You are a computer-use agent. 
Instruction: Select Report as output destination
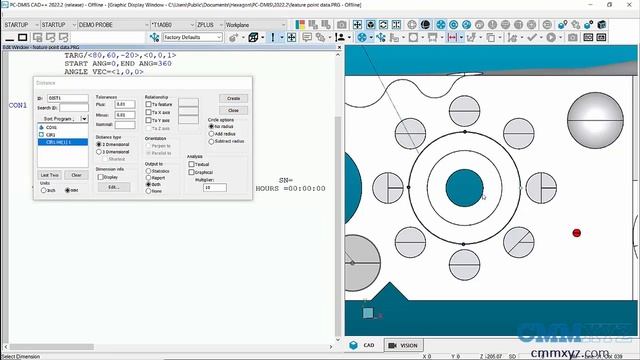pyautogui.click(x=149, y=178)
